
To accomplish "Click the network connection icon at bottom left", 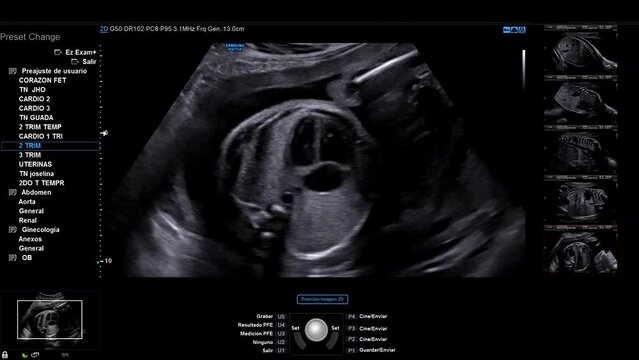I will (x=35, y=355).
